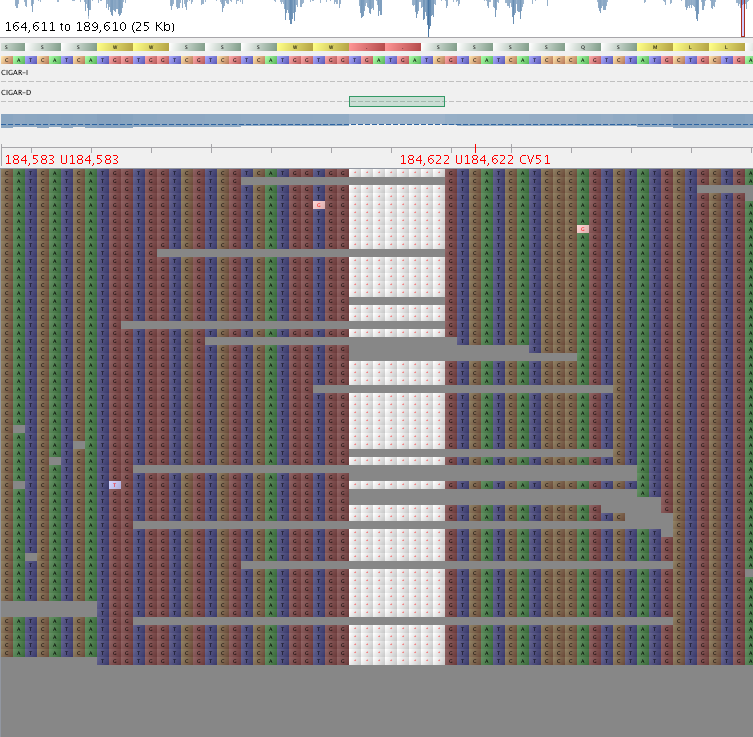Click the 184,583 U184,583 ruler label
This screenshot has height=737, width=753.
click(62, 160)
